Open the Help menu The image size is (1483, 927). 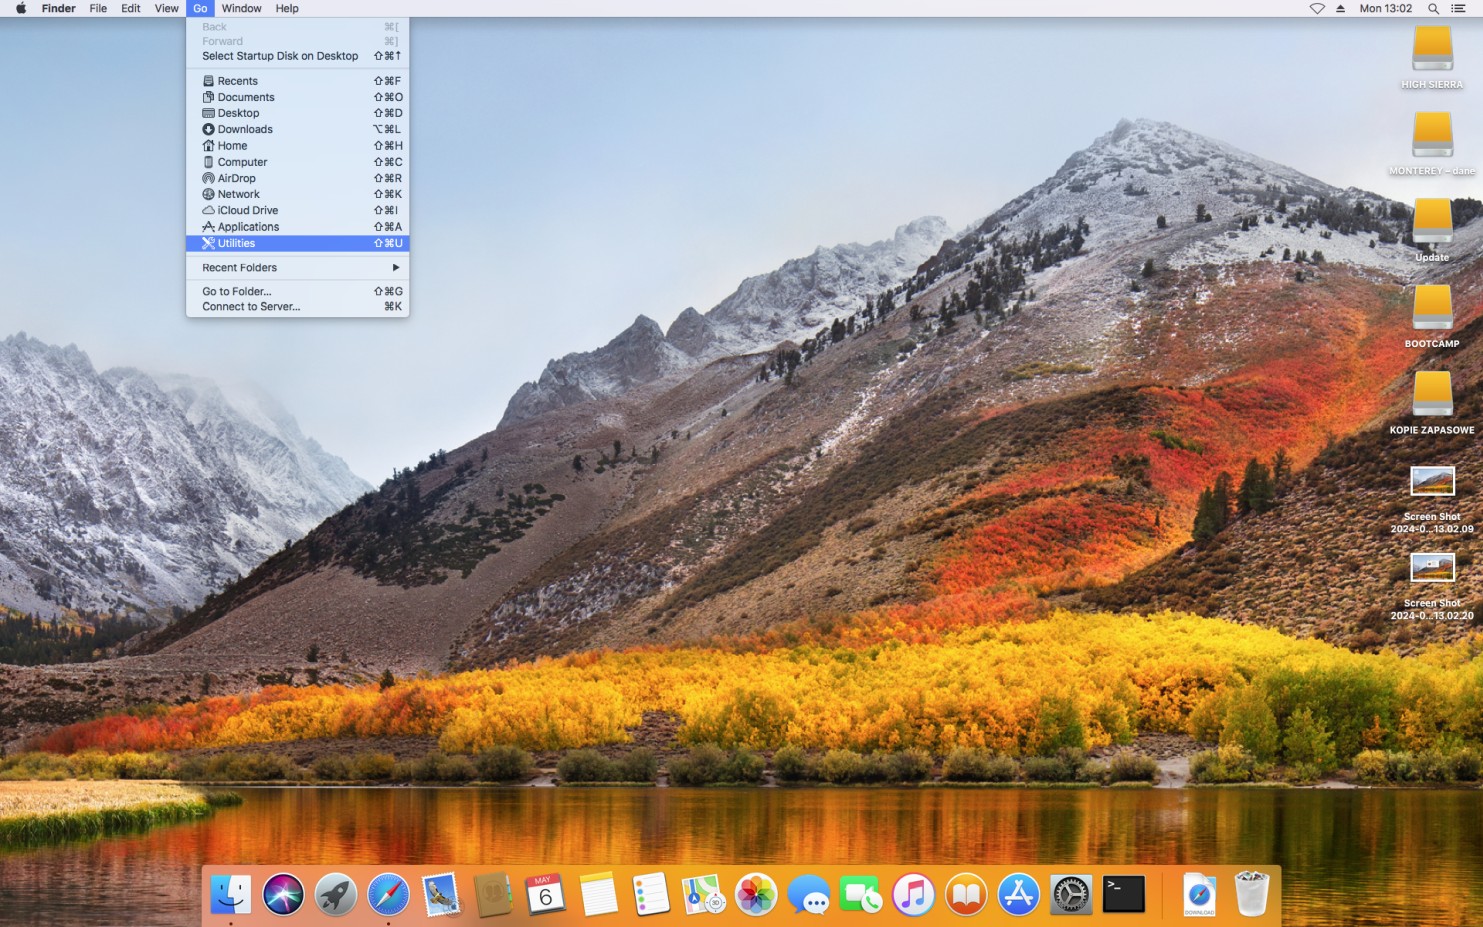(x=287, y=8)
